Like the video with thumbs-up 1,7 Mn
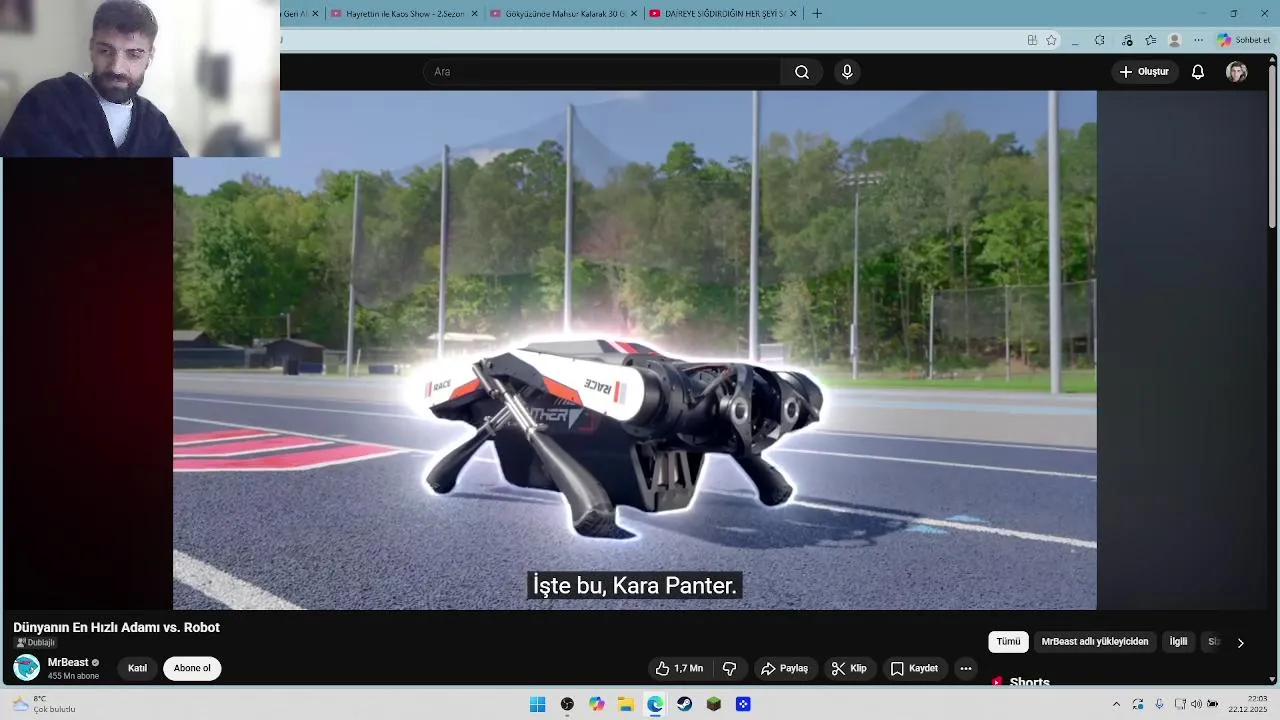This screenshot has height=720, width=1280. coord(679,668)
